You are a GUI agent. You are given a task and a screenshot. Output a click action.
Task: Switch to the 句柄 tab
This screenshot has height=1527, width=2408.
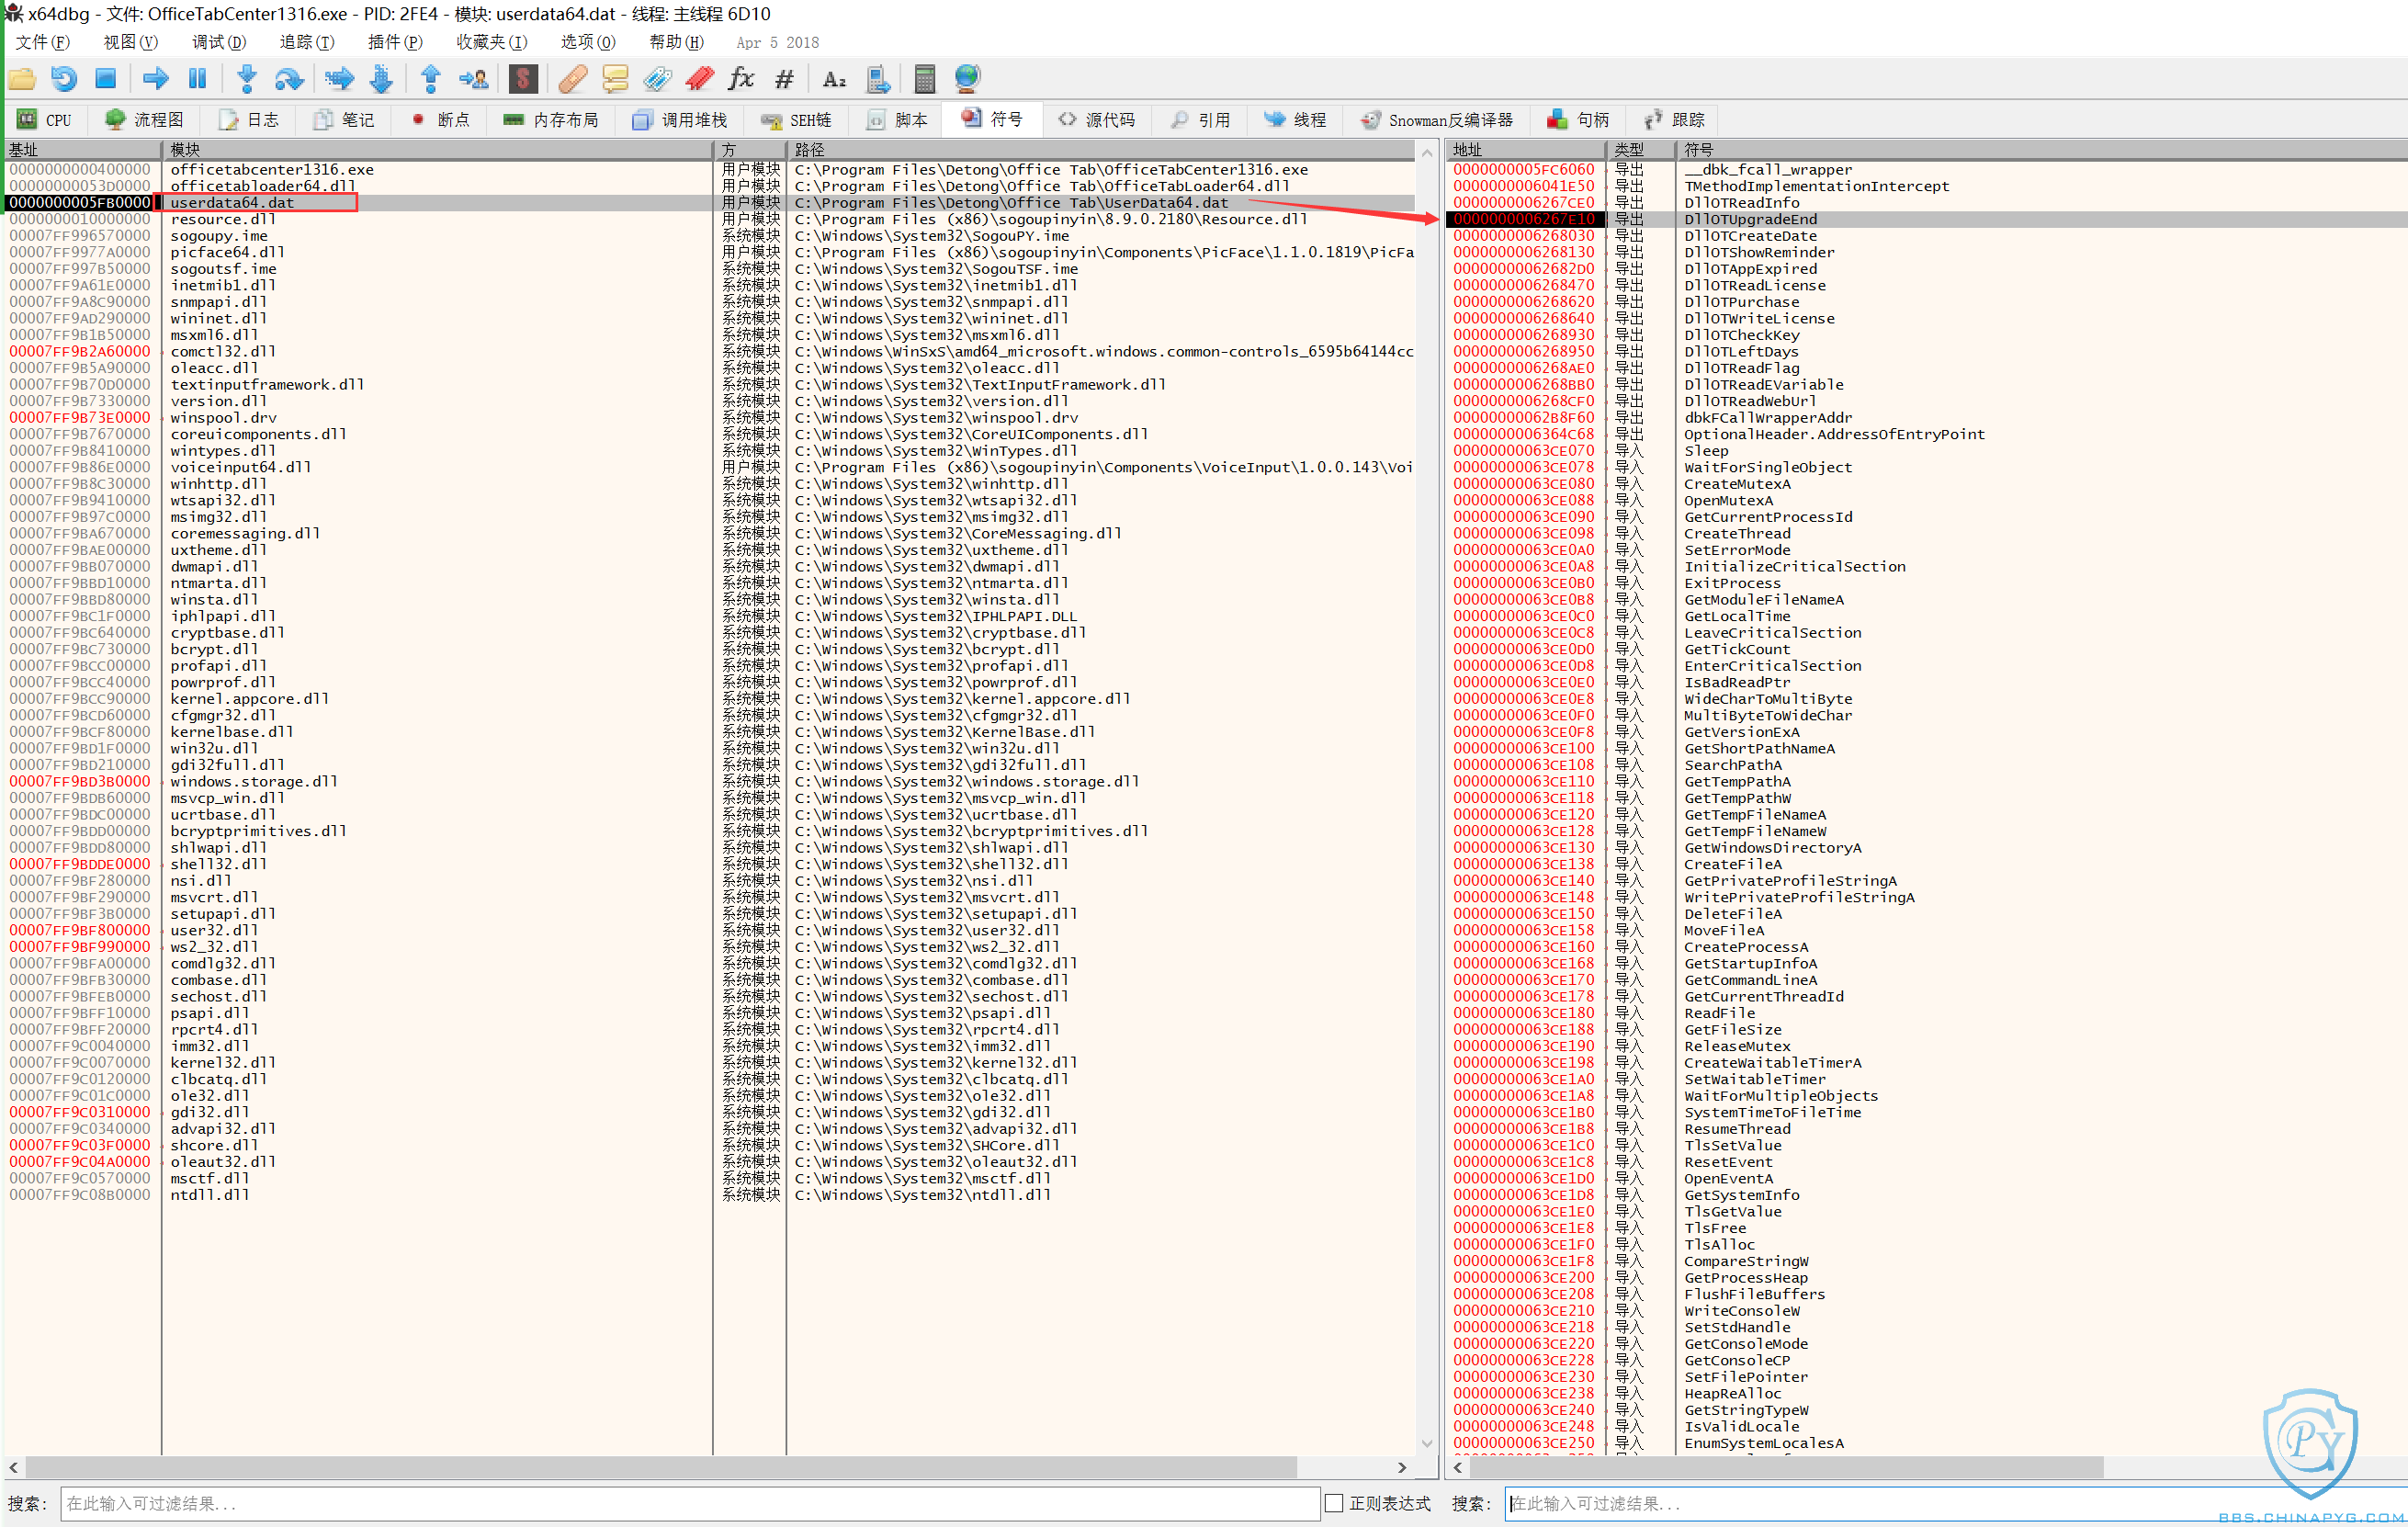1579,120
